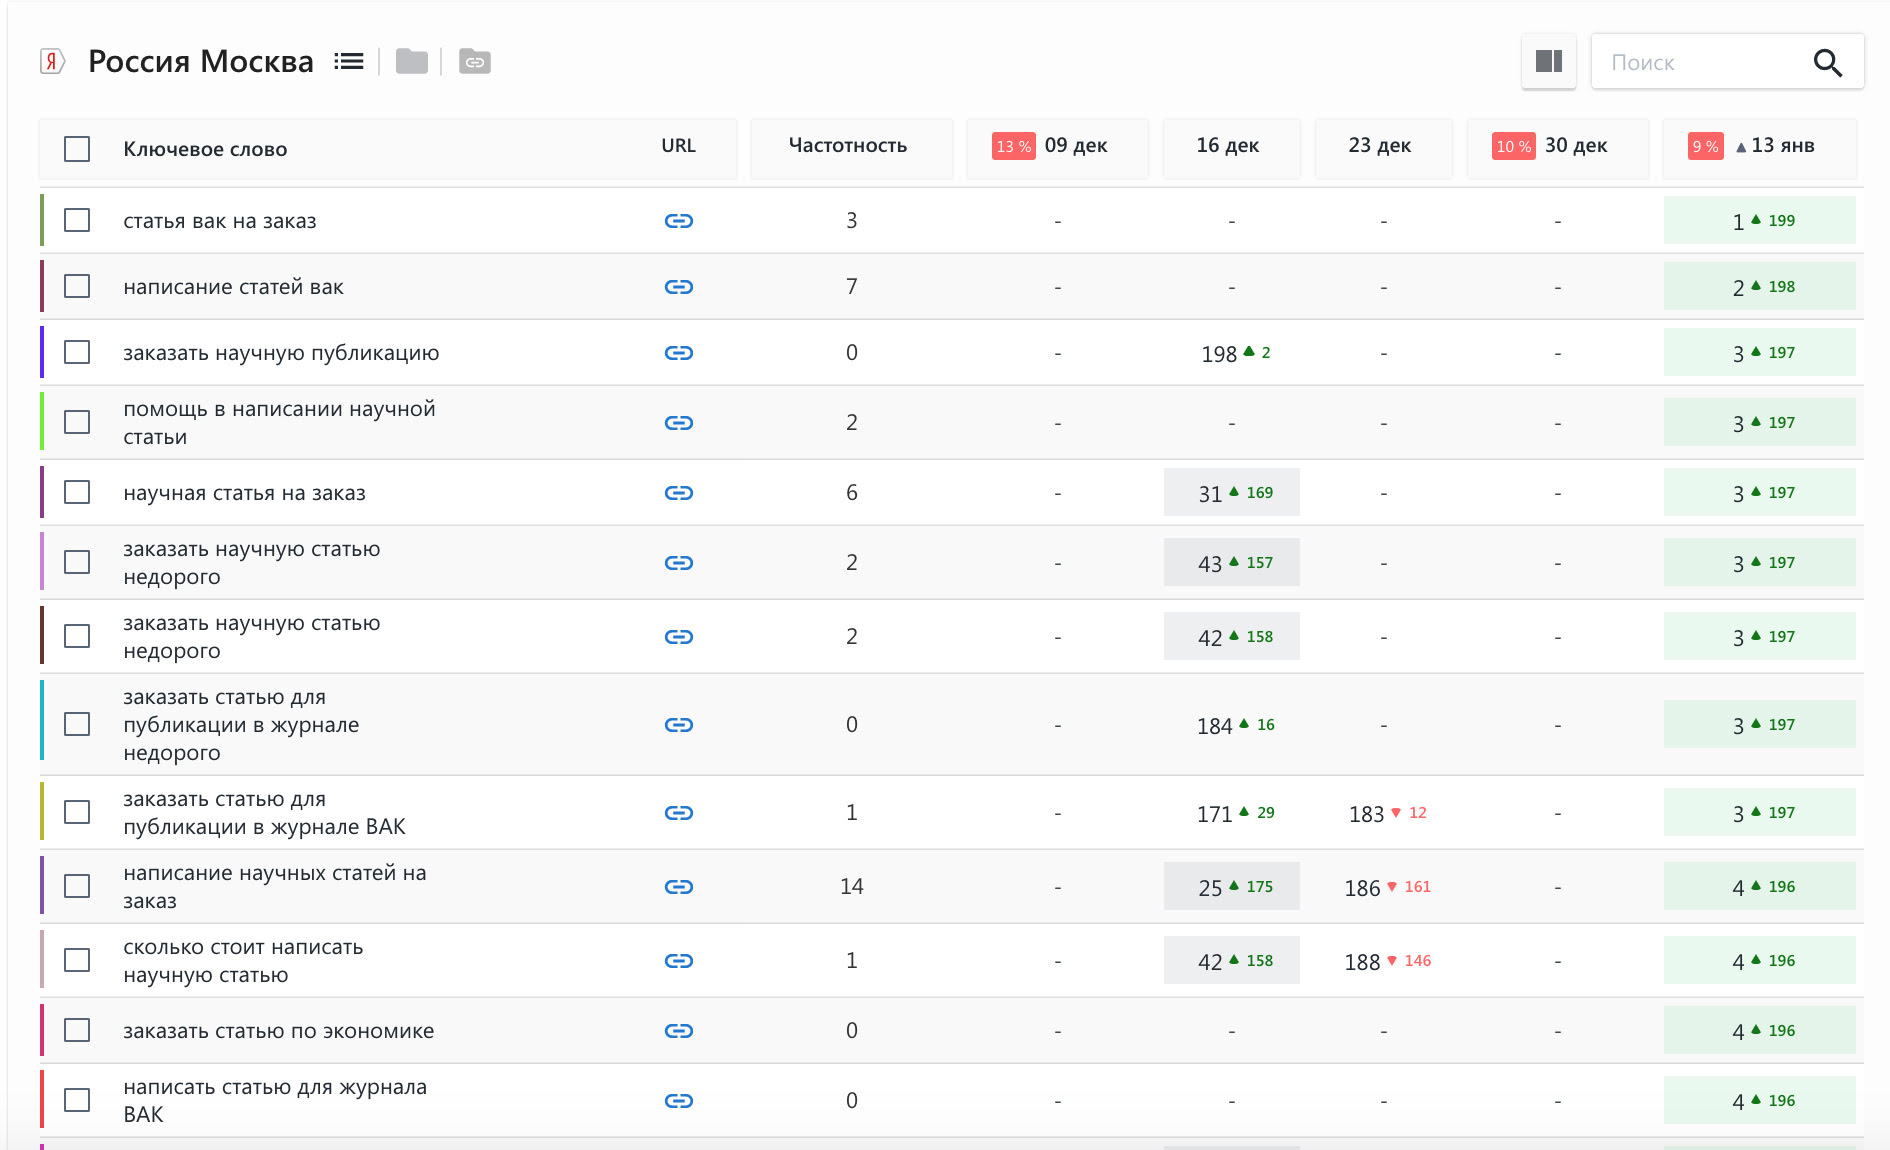Open URL link for сколько стоит написать научную статью
This screenshot has height=1150, width=1890.
[679, 961]
